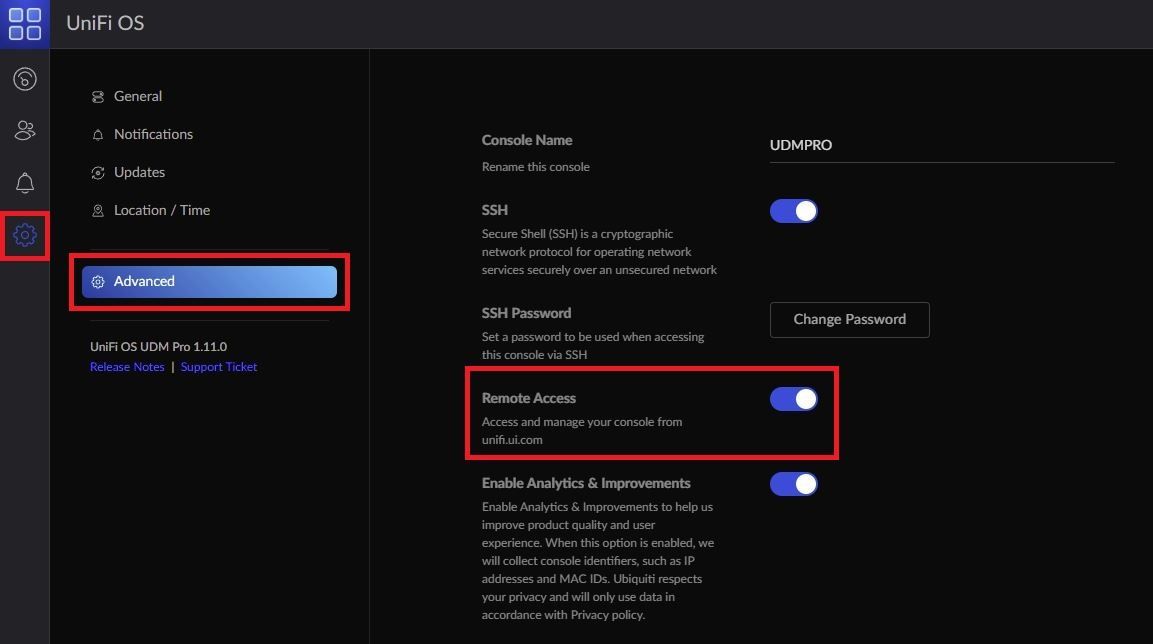The height and width of the screenshot is (644, 1153).
Task: Open the UniFi applications grid icon
Action: click(24, 24)
